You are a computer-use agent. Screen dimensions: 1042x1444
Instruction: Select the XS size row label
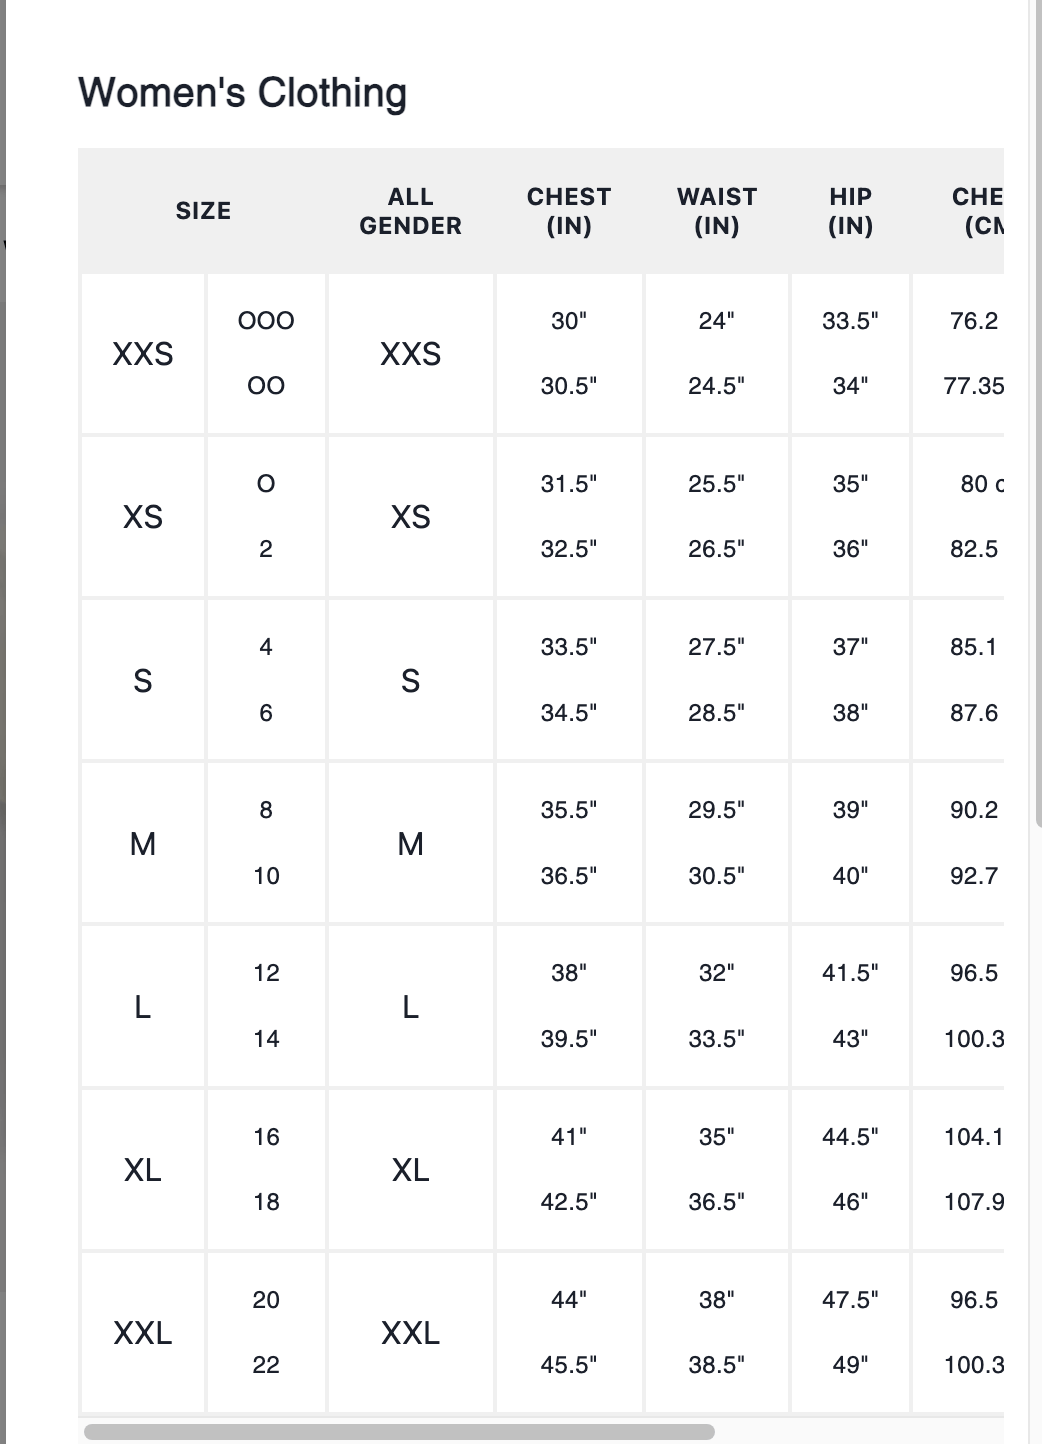[x=143, y=517]
